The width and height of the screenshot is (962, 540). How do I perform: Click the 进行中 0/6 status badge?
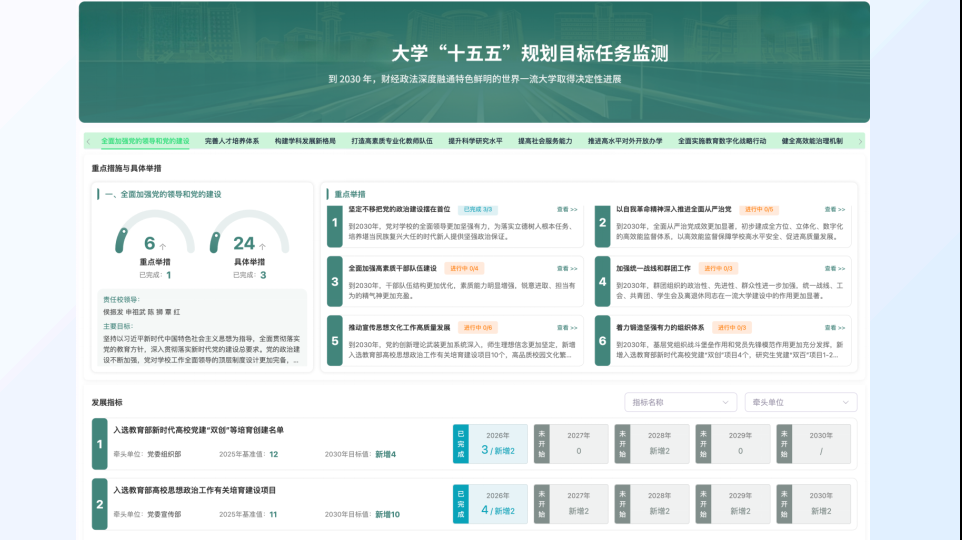pyautogui.click(x=478, y=328)
